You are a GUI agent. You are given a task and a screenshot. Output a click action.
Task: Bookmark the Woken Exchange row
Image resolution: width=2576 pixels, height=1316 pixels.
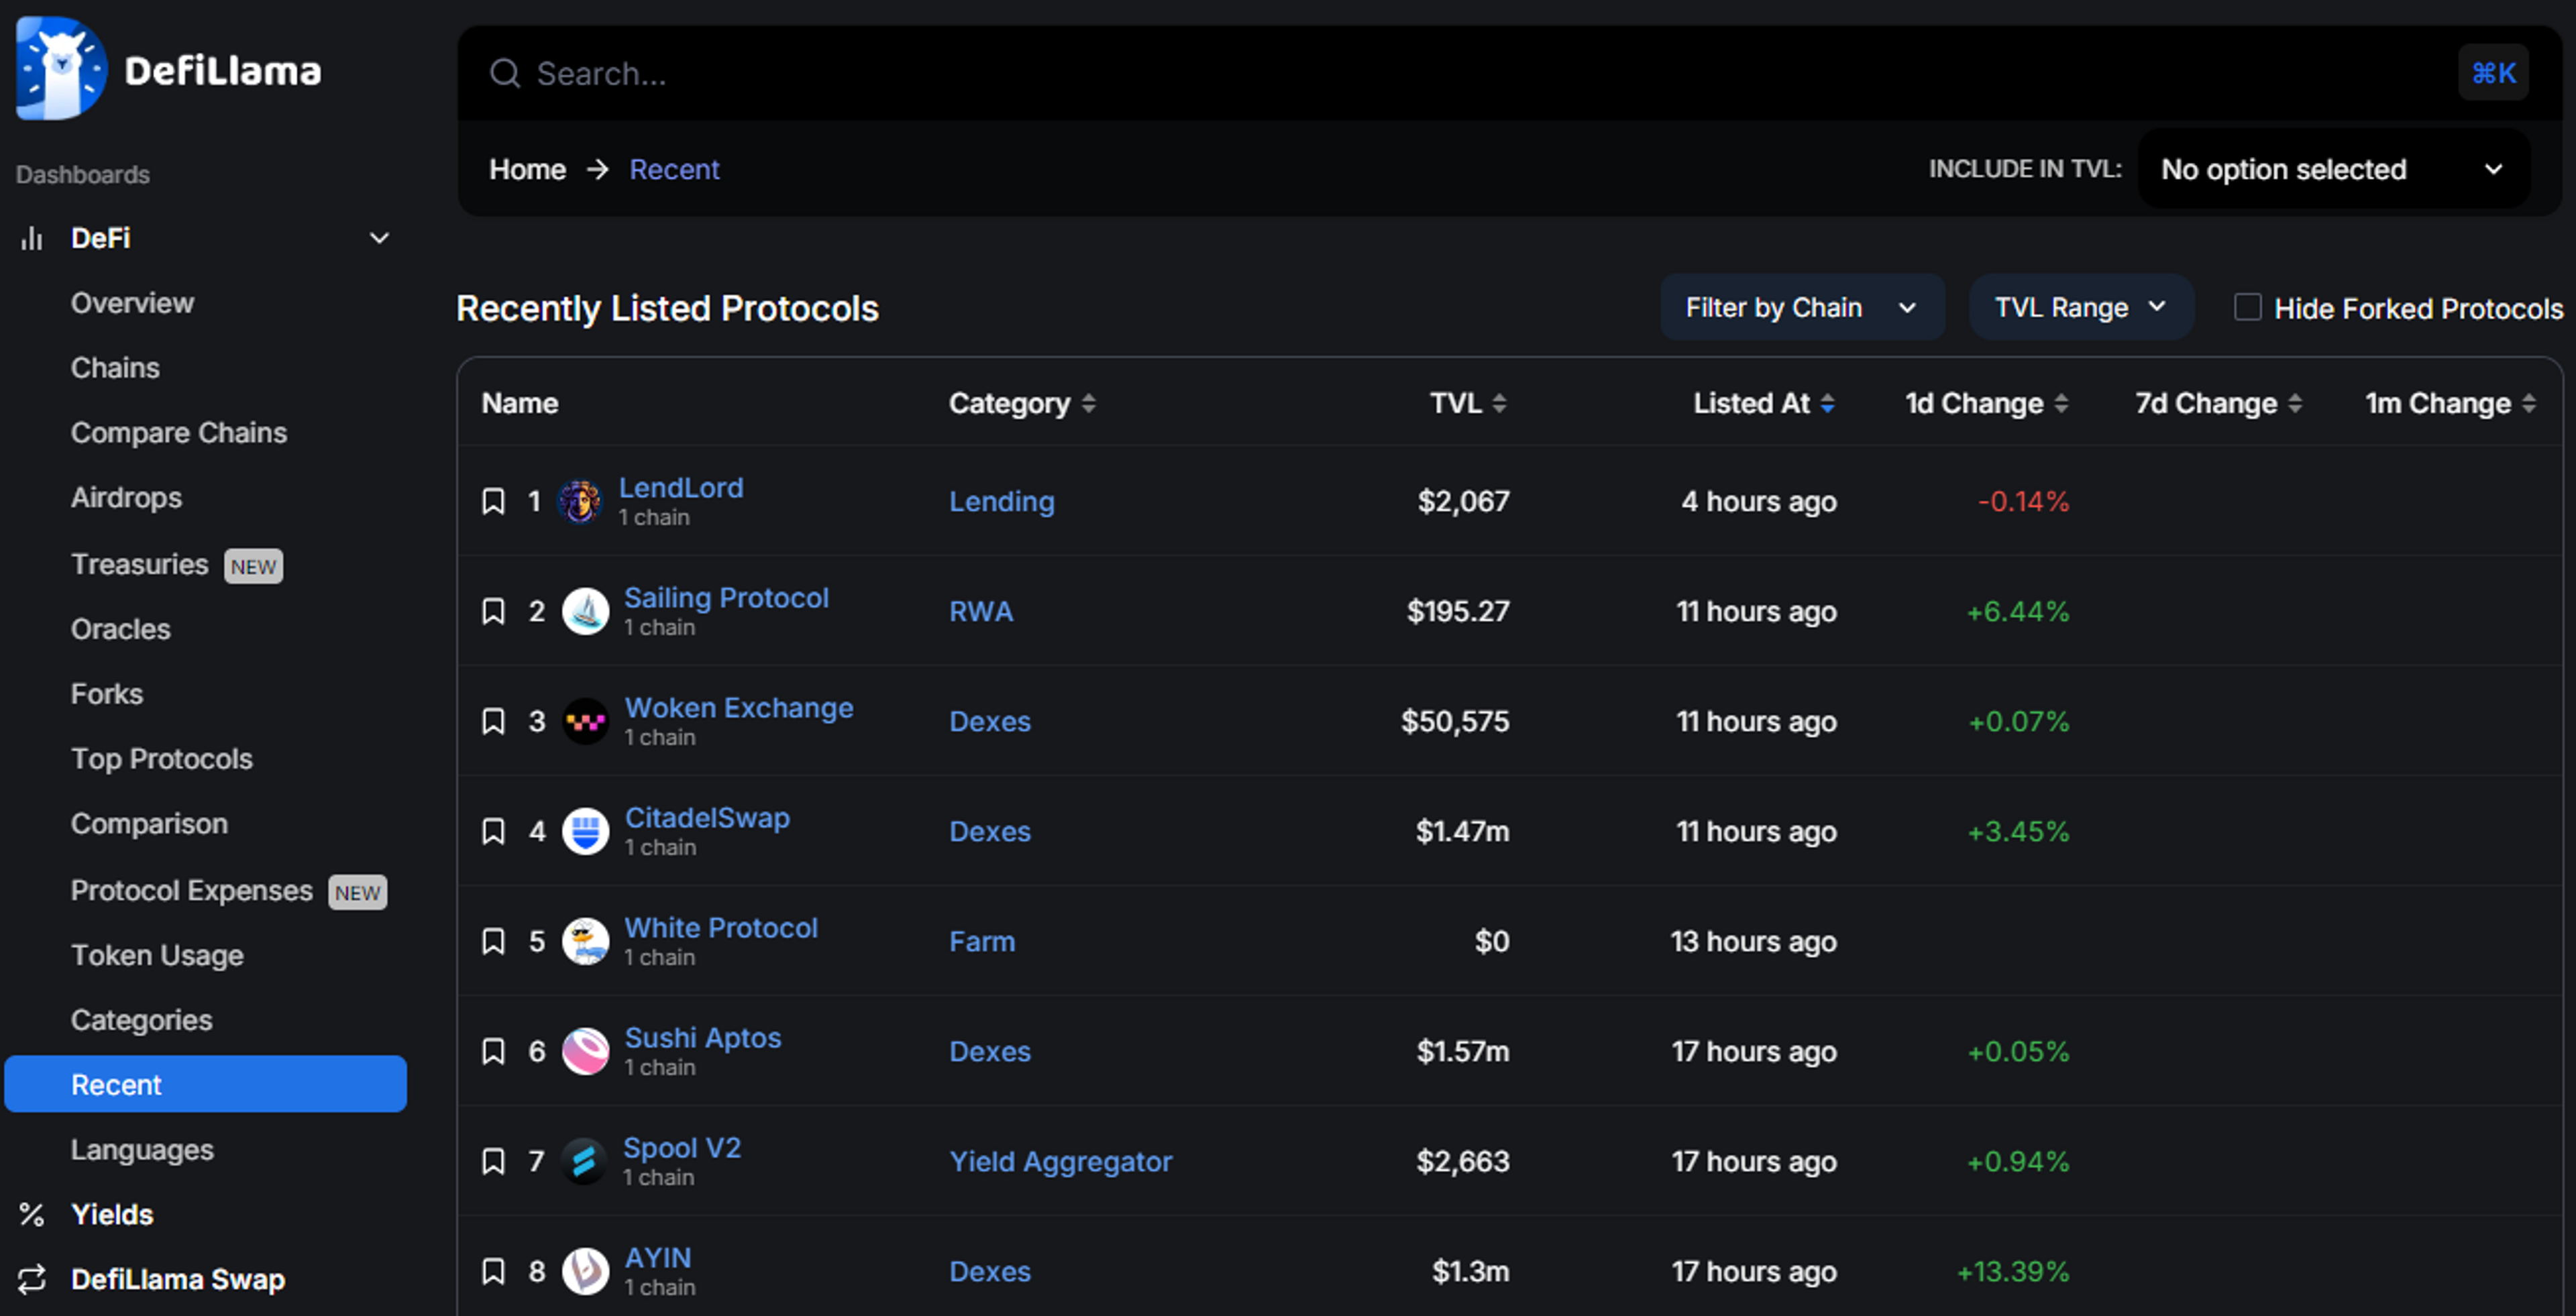click(x=493, y=721)
